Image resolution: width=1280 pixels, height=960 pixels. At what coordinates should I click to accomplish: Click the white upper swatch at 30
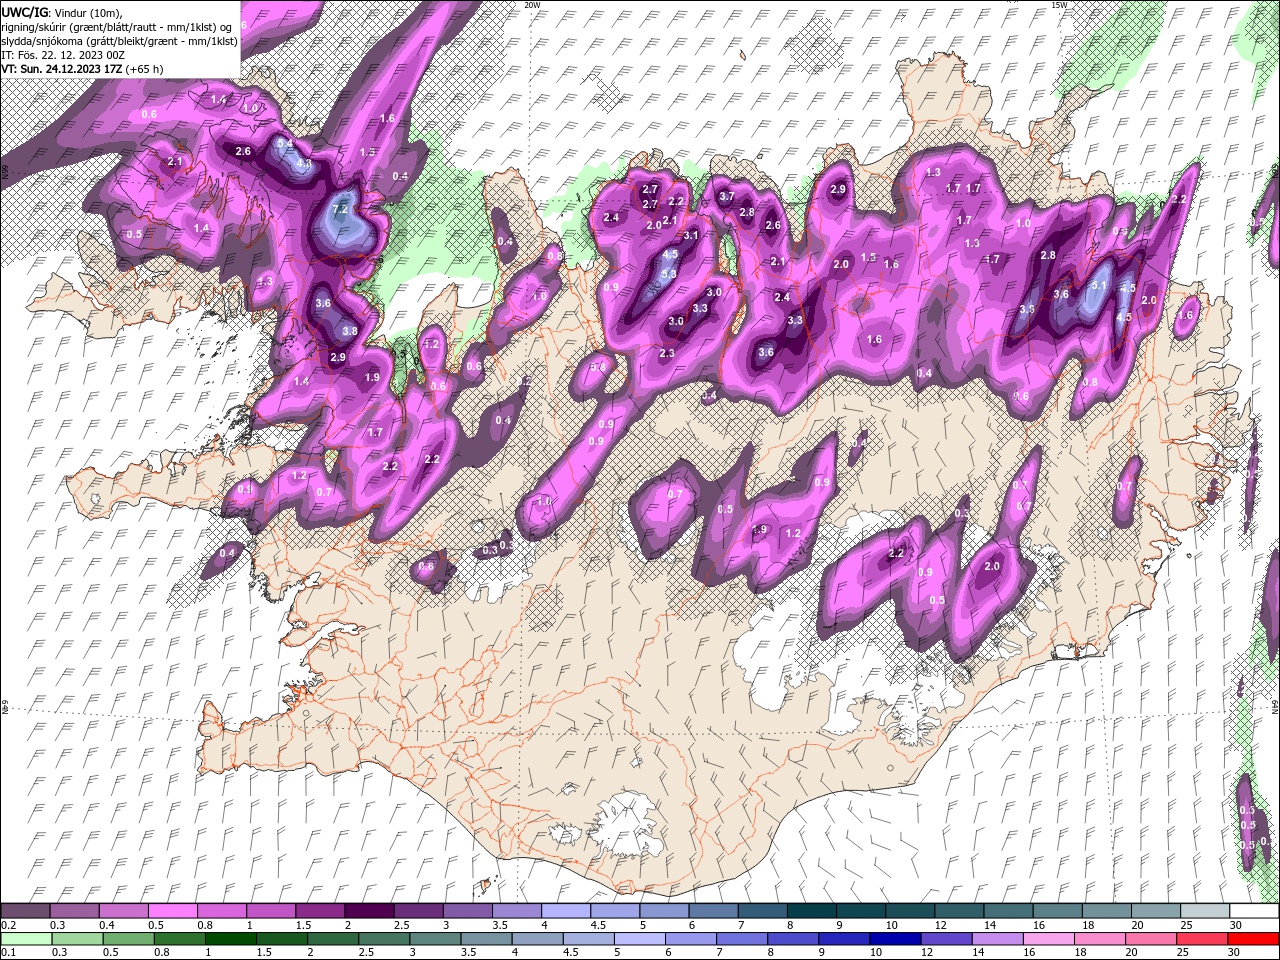point(1254,911)
